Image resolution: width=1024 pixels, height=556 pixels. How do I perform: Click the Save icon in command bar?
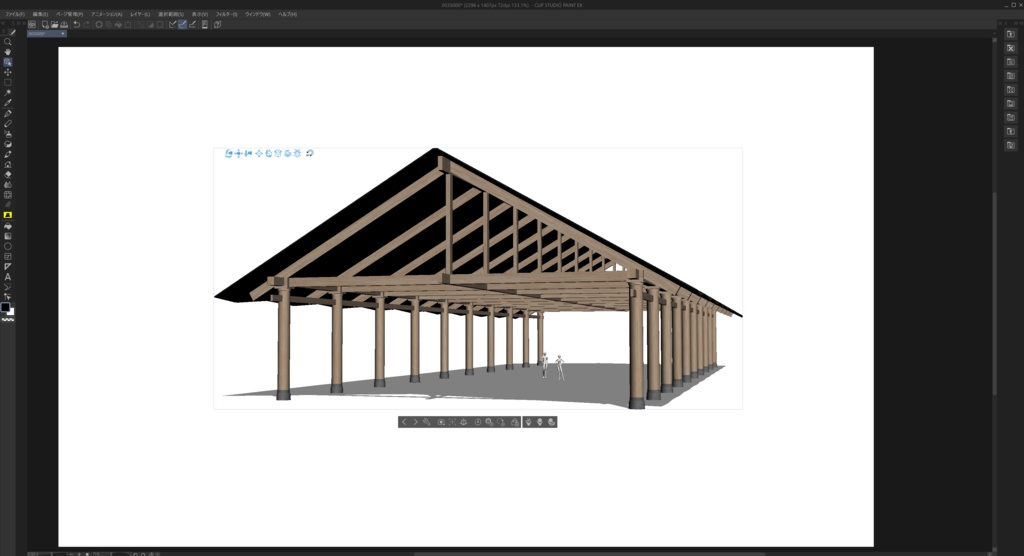(64, 25)
